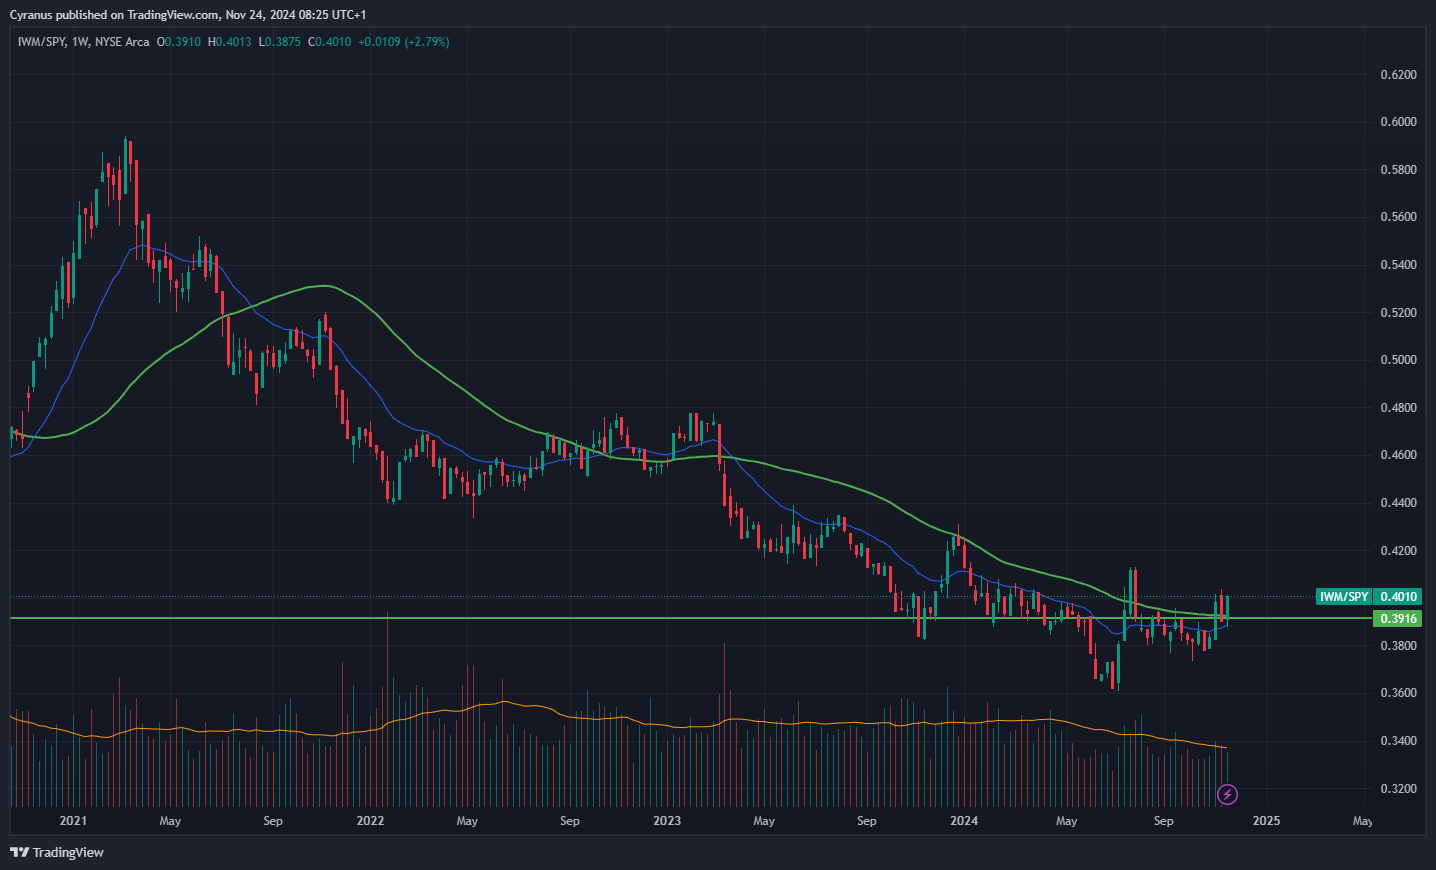Click the low value L0.3875
Image resolution: width=1436 pixels, height=870 pixels.
coord(279,42)
